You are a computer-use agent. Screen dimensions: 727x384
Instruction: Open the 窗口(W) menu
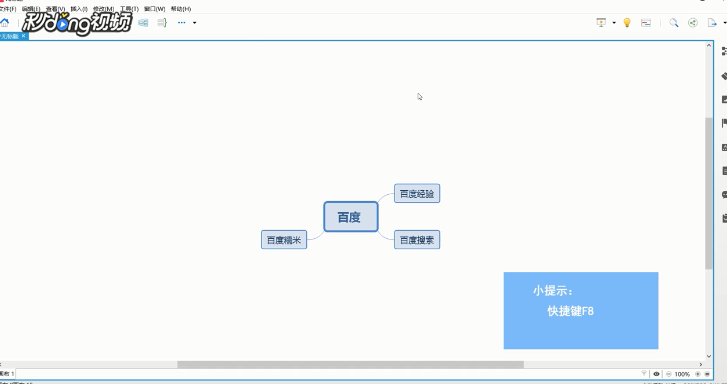[x=154, y=9]
